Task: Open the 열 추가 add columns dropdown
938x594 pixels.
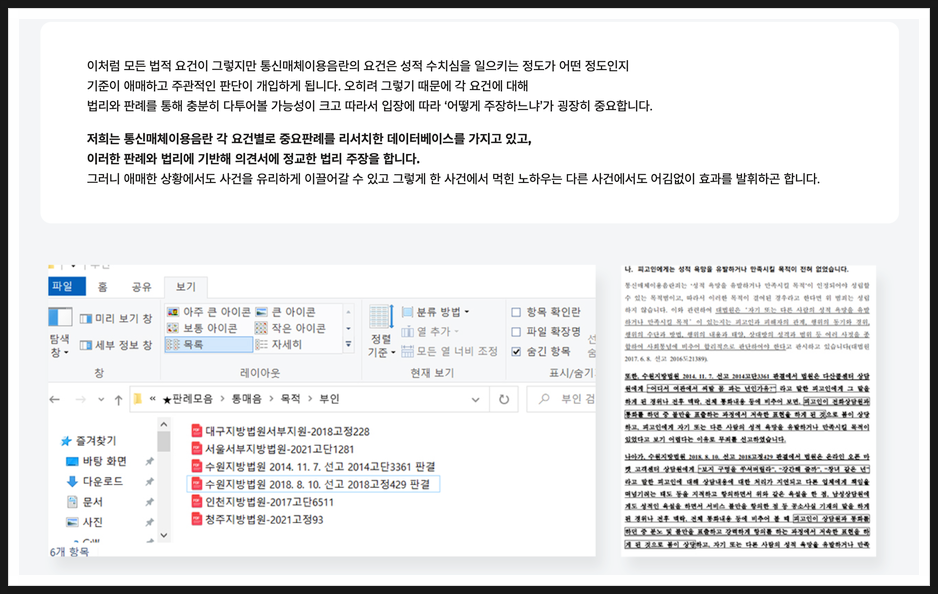Action: point(430,331)
